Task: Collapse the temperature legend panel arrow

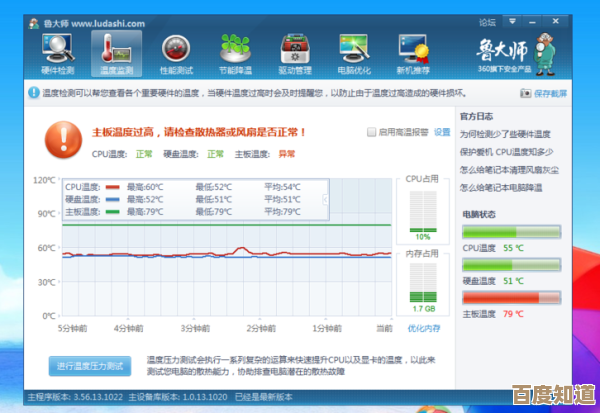Action: (x=324, y=198)
